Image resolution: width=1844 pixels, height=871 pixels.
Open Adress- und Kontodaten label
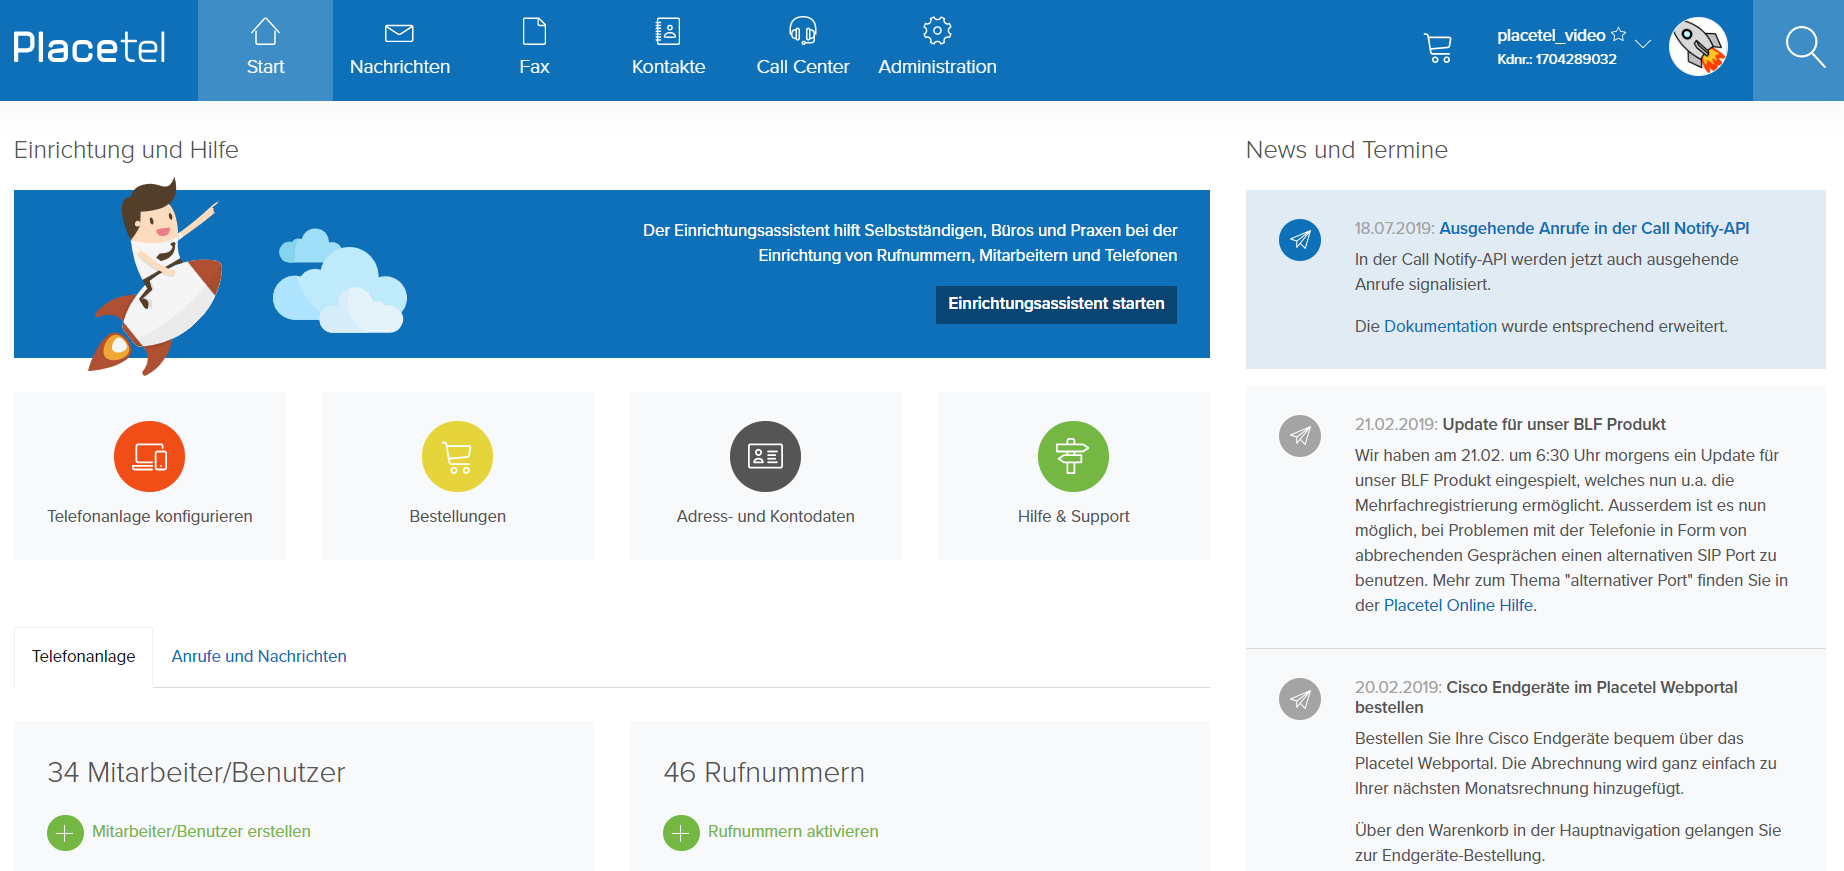766,516
